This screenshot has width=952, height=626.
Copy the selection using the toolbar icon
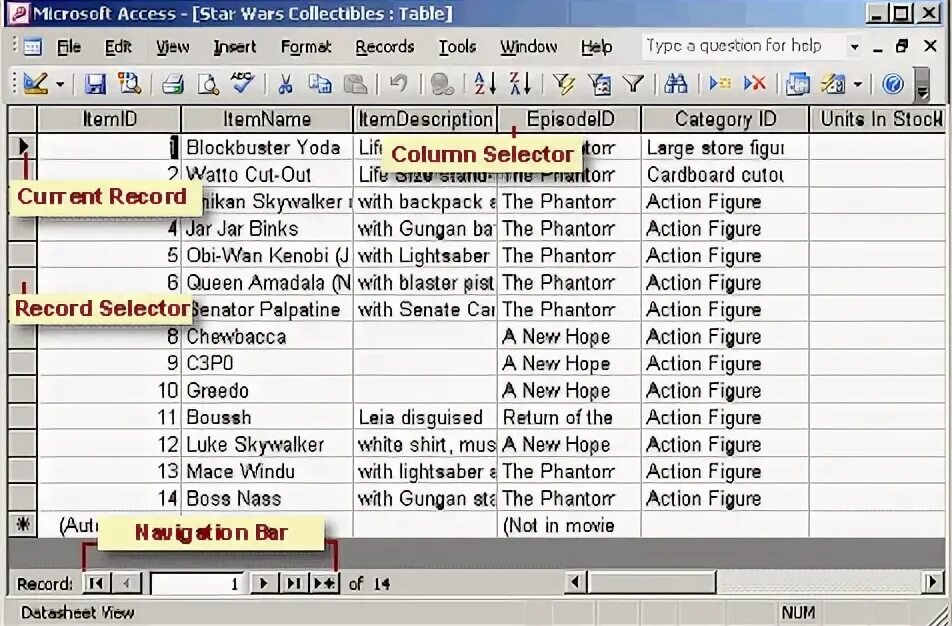click(320, 84)
